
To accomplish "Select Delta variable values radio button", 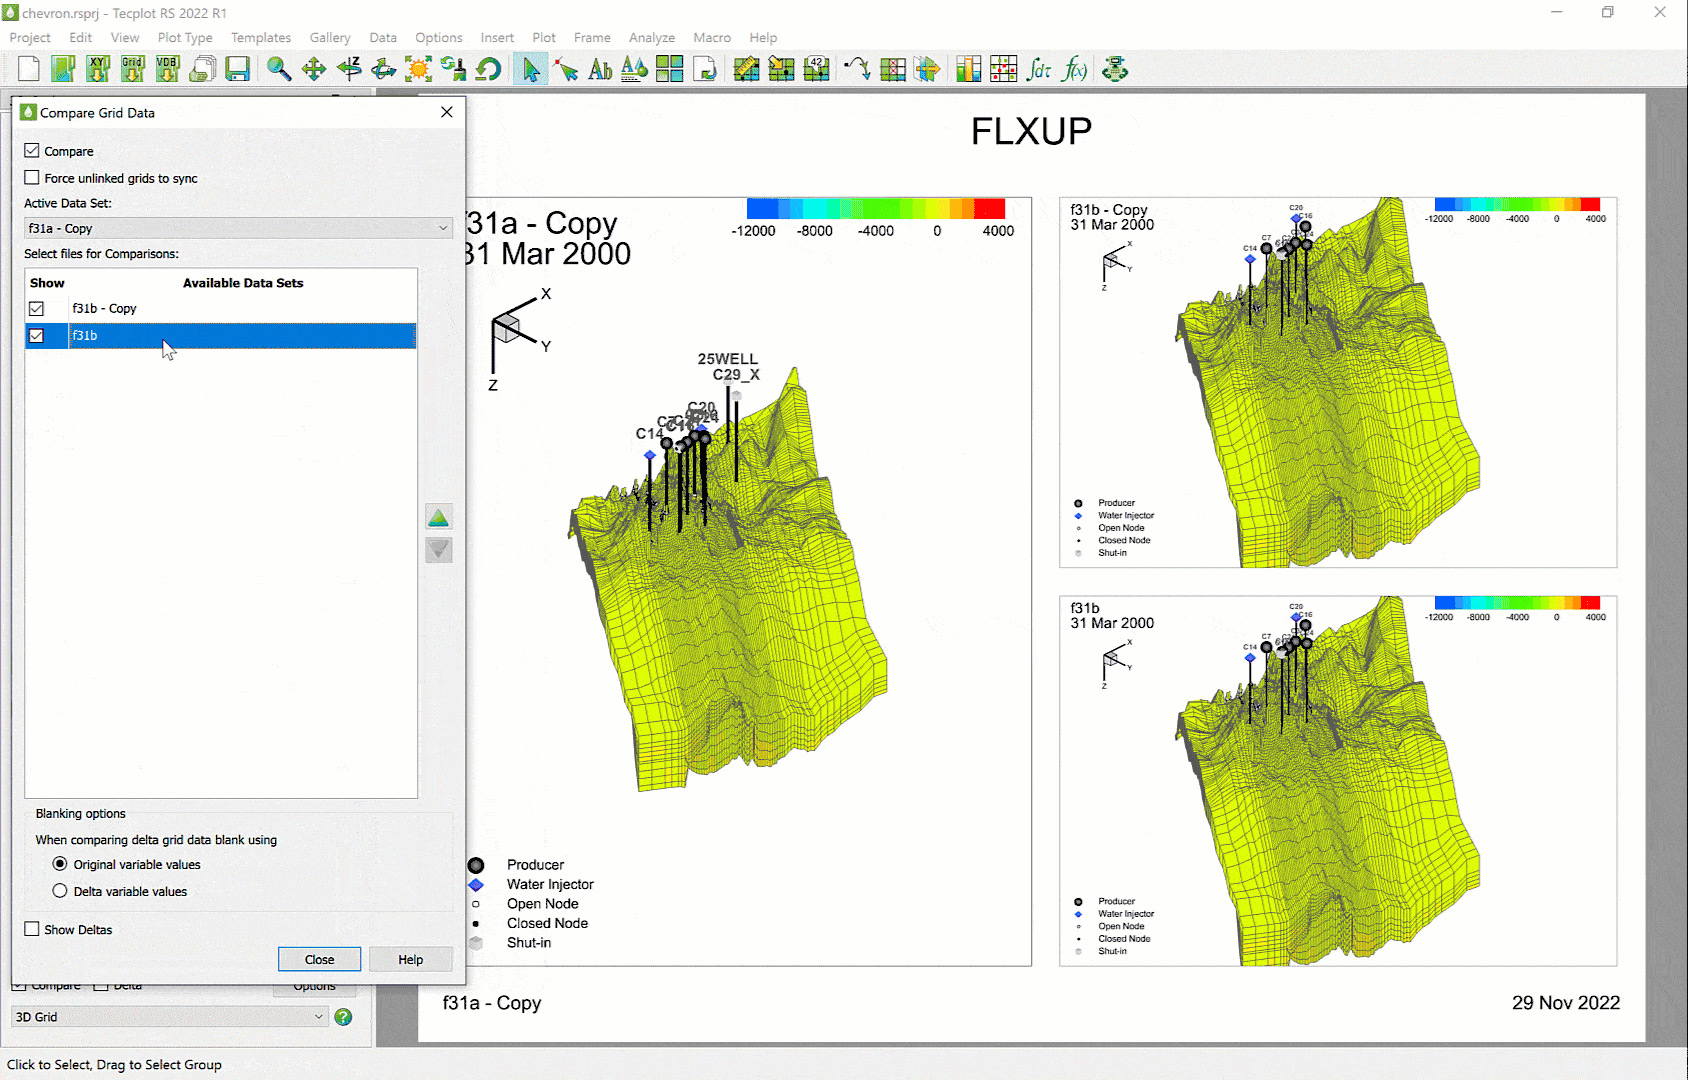I will click(60, 891).
